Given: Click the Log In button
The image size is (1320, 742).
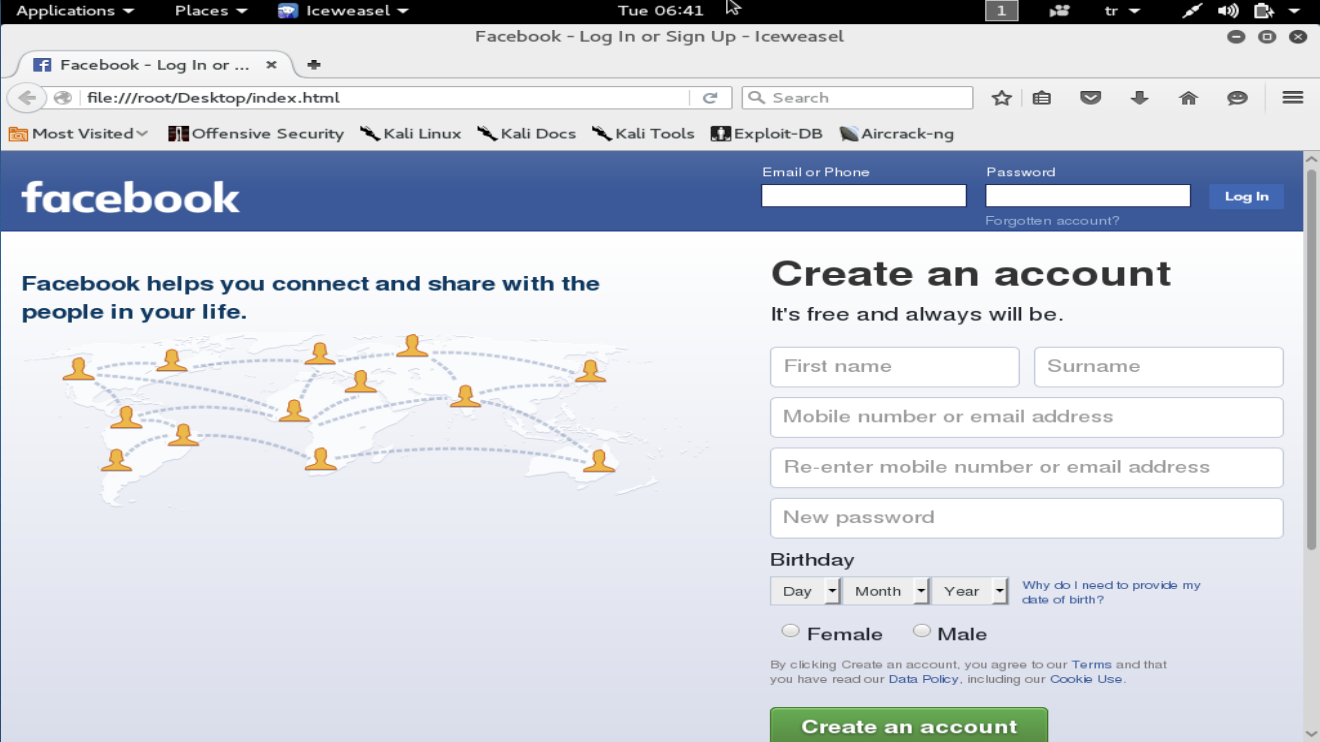Looking at the screenshot, I should click(1246, 196).
